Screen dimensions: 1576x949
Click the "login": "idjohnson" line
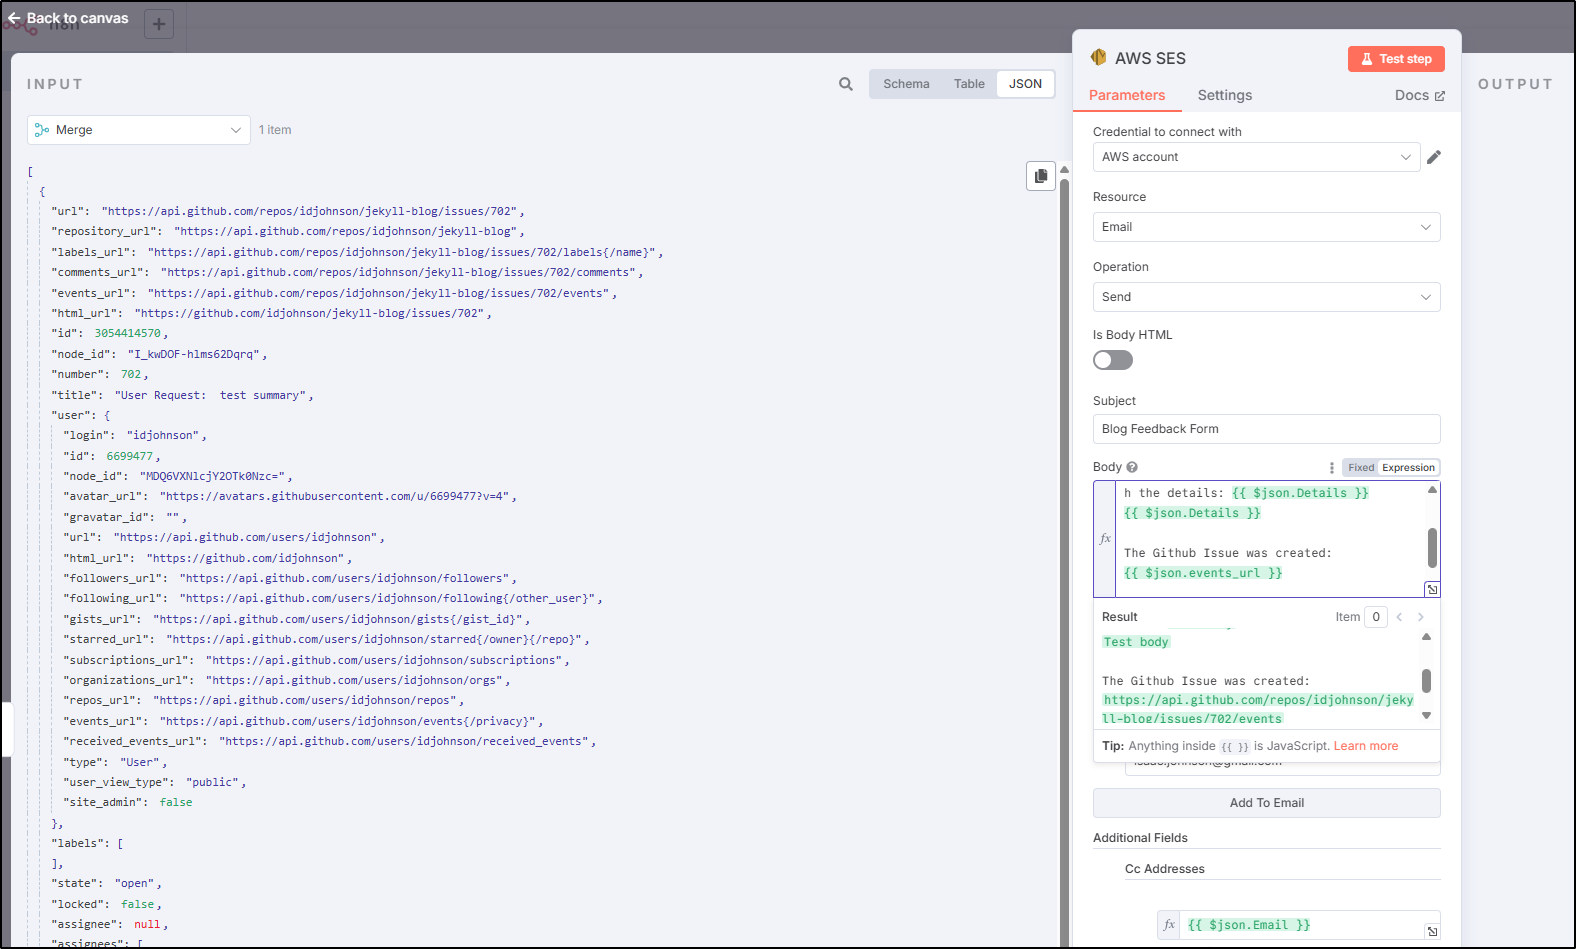pos(135,436)
